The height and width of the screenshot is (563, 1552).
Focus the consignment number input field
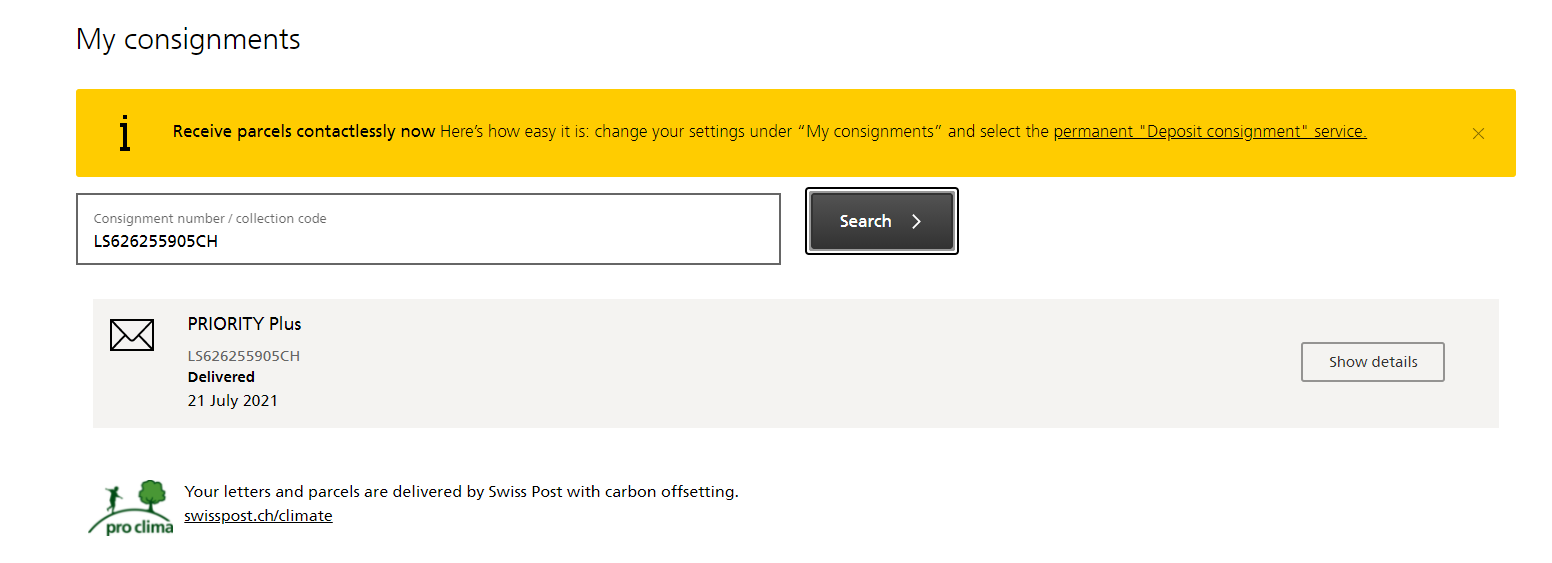pyautogui.click(x=428, y=241)
